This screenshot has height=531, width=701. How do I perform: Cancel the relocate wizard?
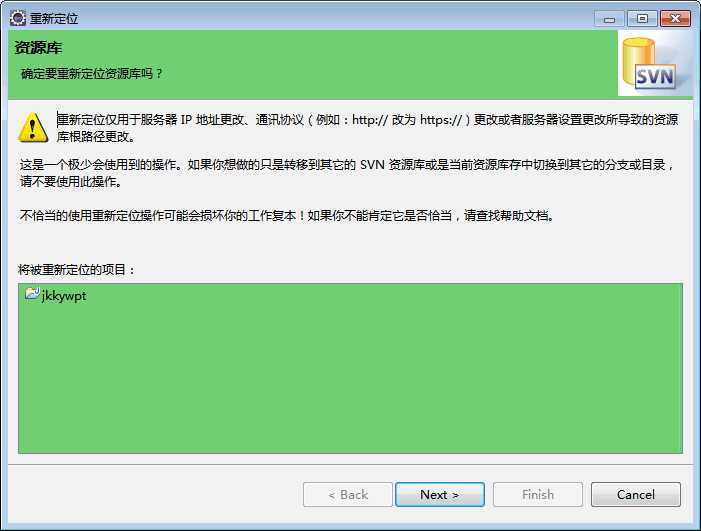pos(636,494)
